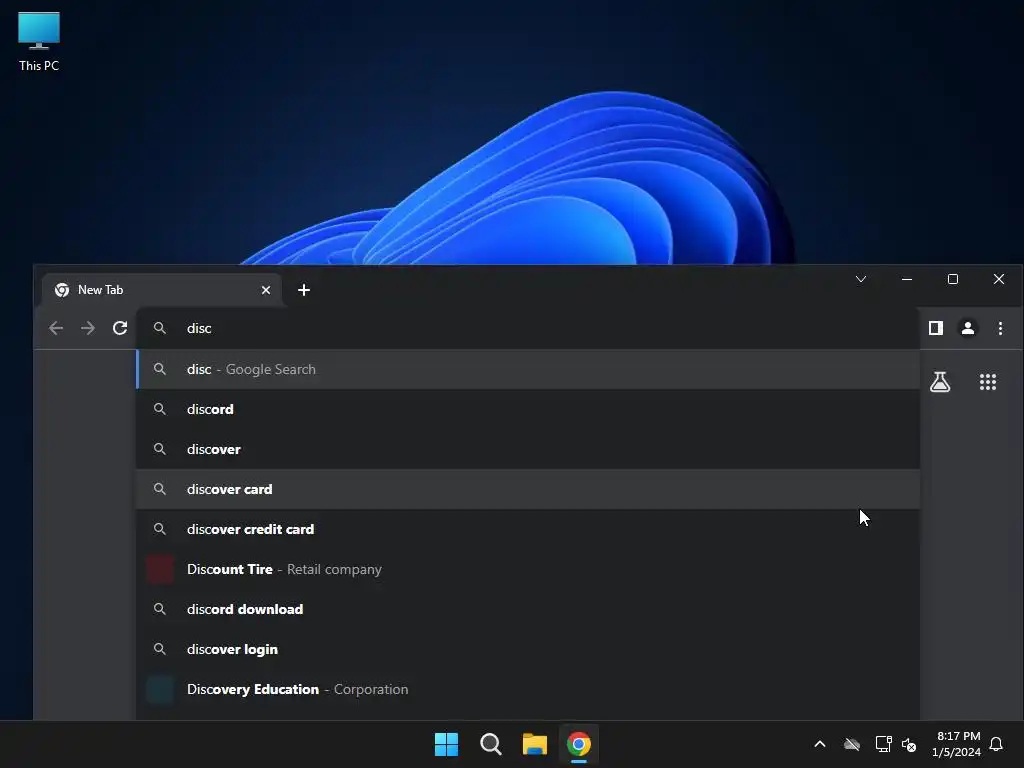
Task: Click Discovery Education logo thumbnail
Action: [160, 689]
